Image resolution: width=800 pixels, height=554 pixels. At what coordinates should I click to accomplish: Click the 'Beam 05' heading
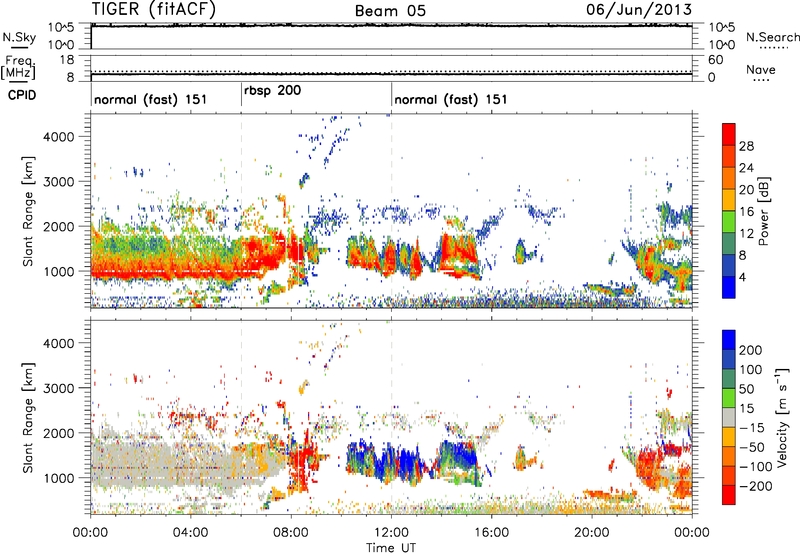(390, 11)
